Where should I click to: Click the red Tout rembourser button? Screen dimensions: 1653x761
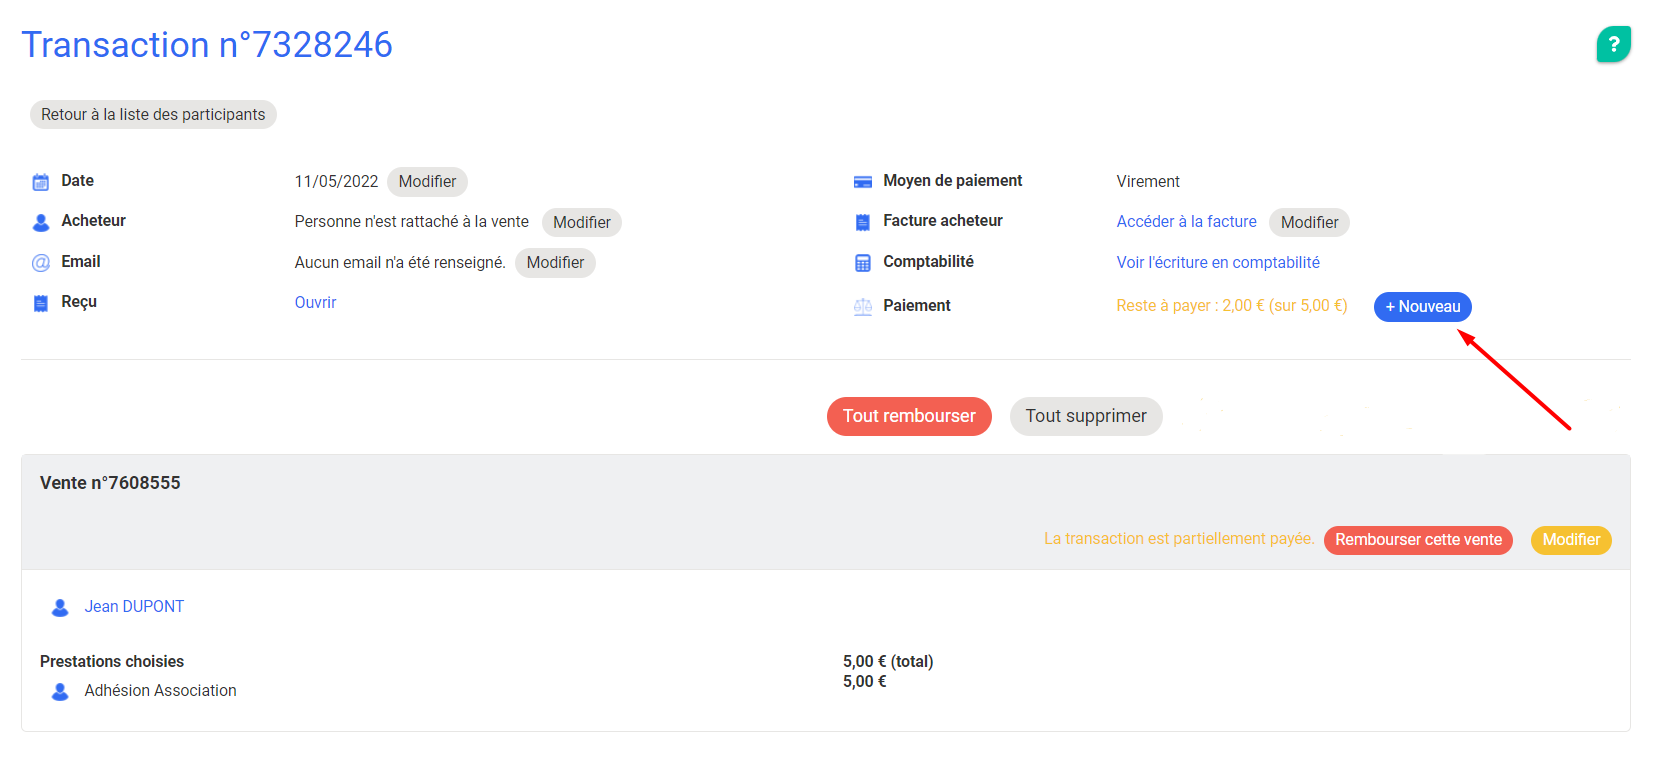click(x=909, y=416)
